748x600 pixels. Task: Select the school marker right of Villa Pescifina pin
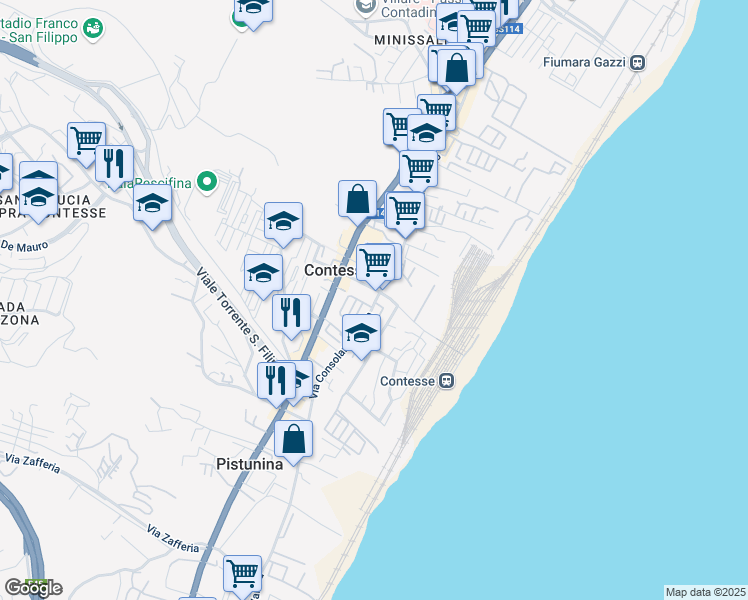(x=283, y=223)
